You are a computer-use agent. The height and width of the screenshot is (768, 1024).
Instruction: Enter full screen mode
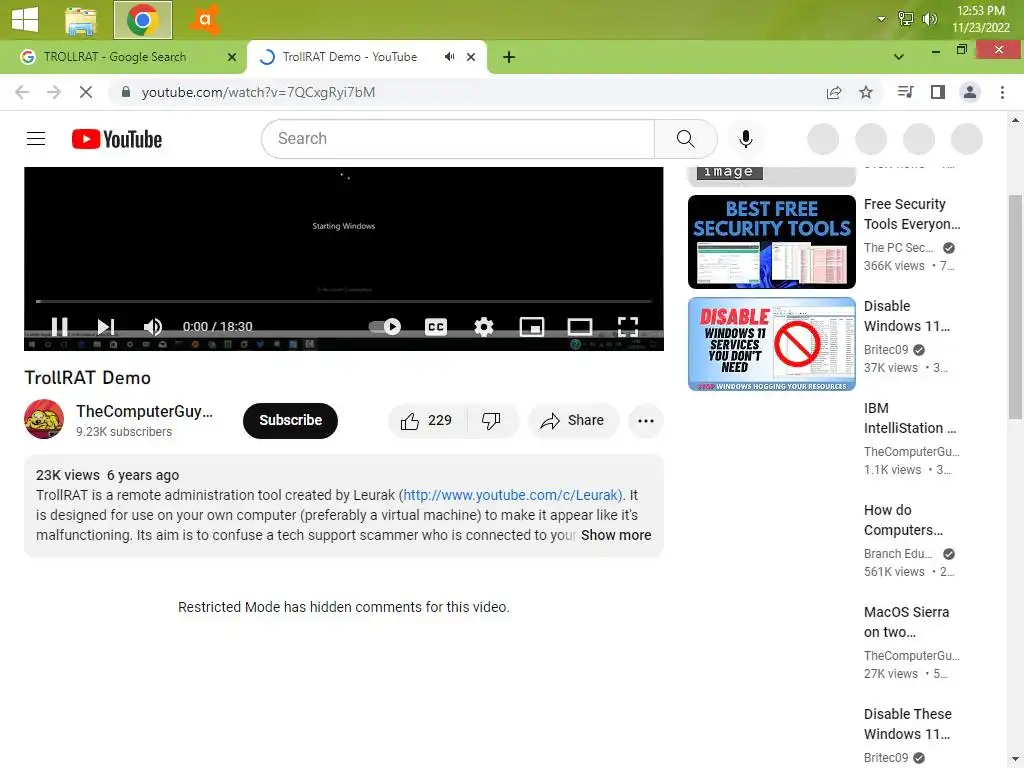[628, 327]
